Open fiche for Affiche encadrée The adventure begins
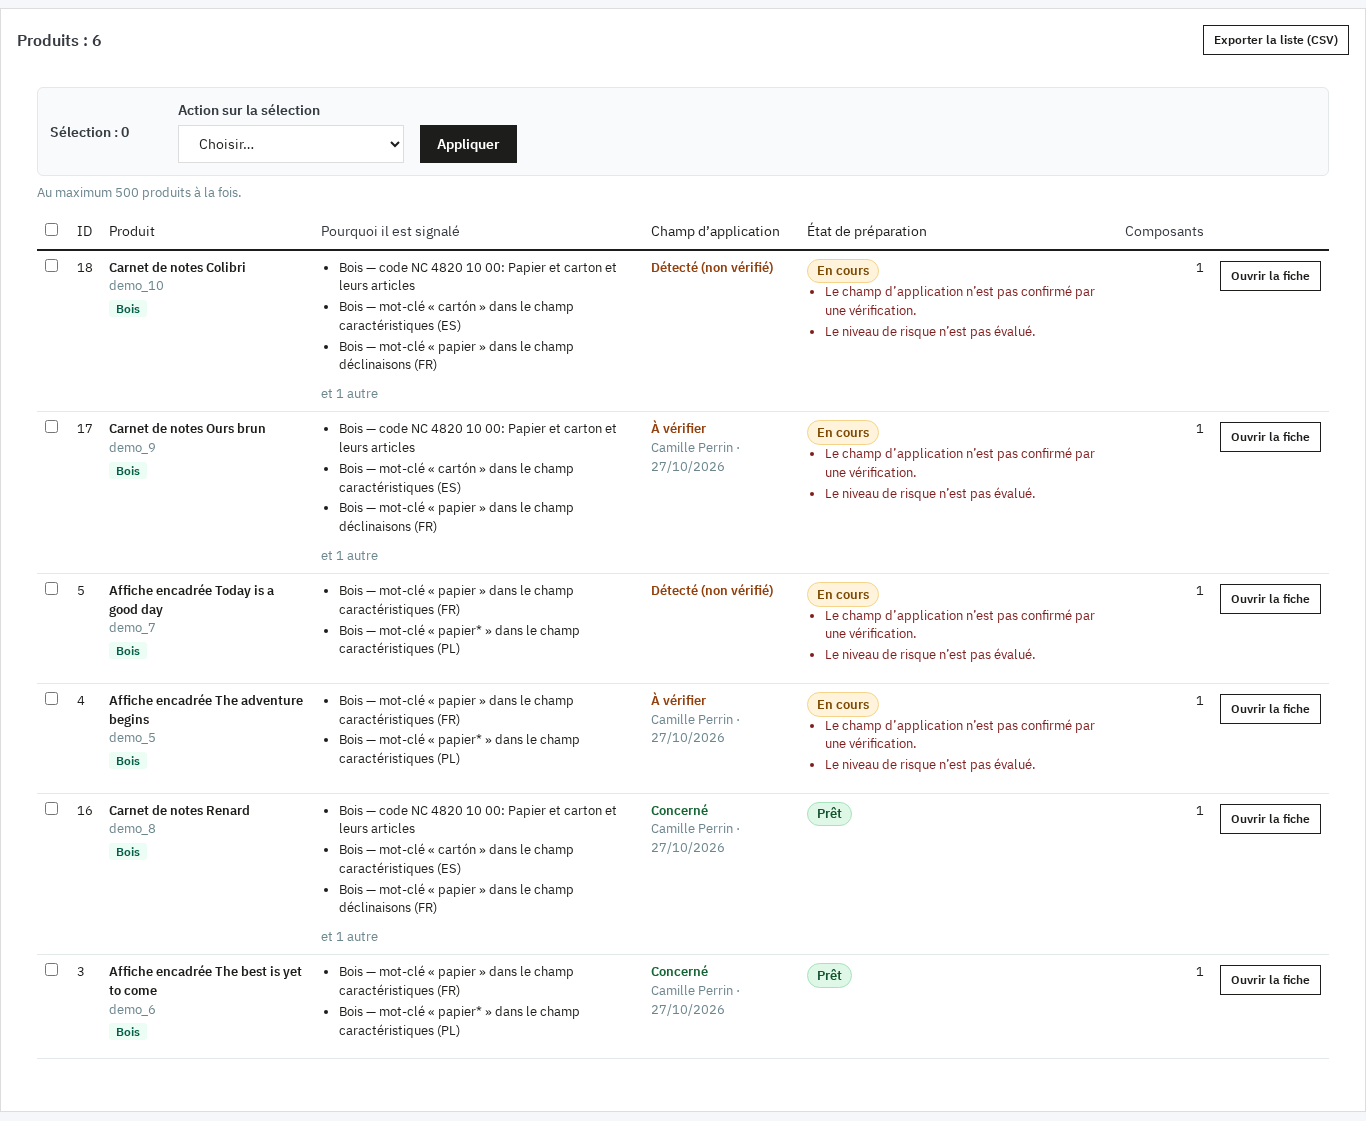This screenshot has width=1366, height=1121. point(1270,709)
